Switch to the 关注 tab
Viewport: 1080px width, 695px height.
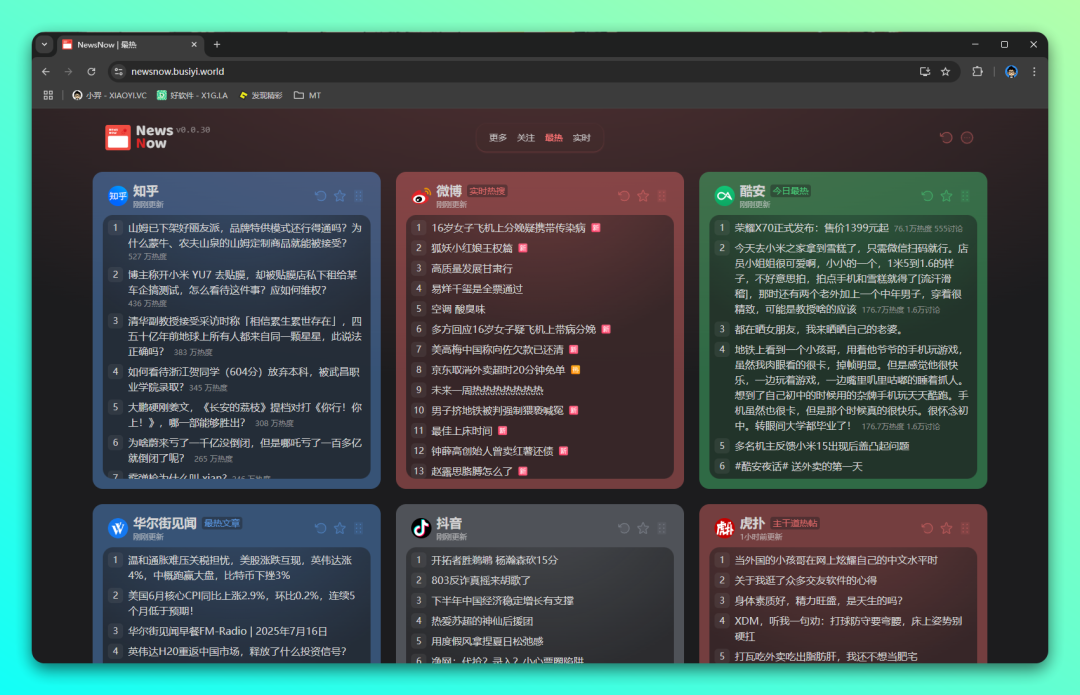coord(526,138)
